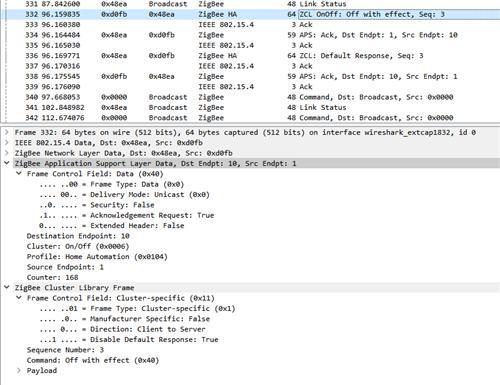Select packet 336 ZCL Default Response row
Image resolution: width=500 pixels, height=385 pixels.
250,56
